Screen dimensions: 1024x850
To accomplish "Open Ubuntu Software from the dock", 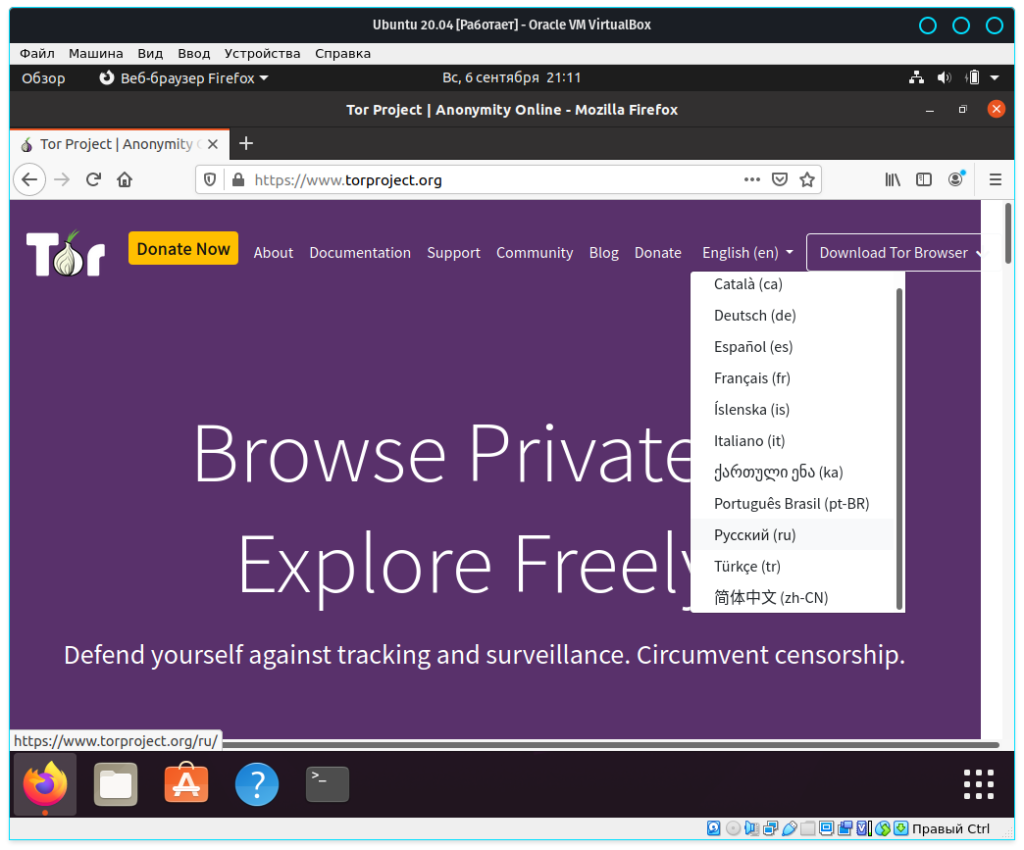I will point(186,784).
